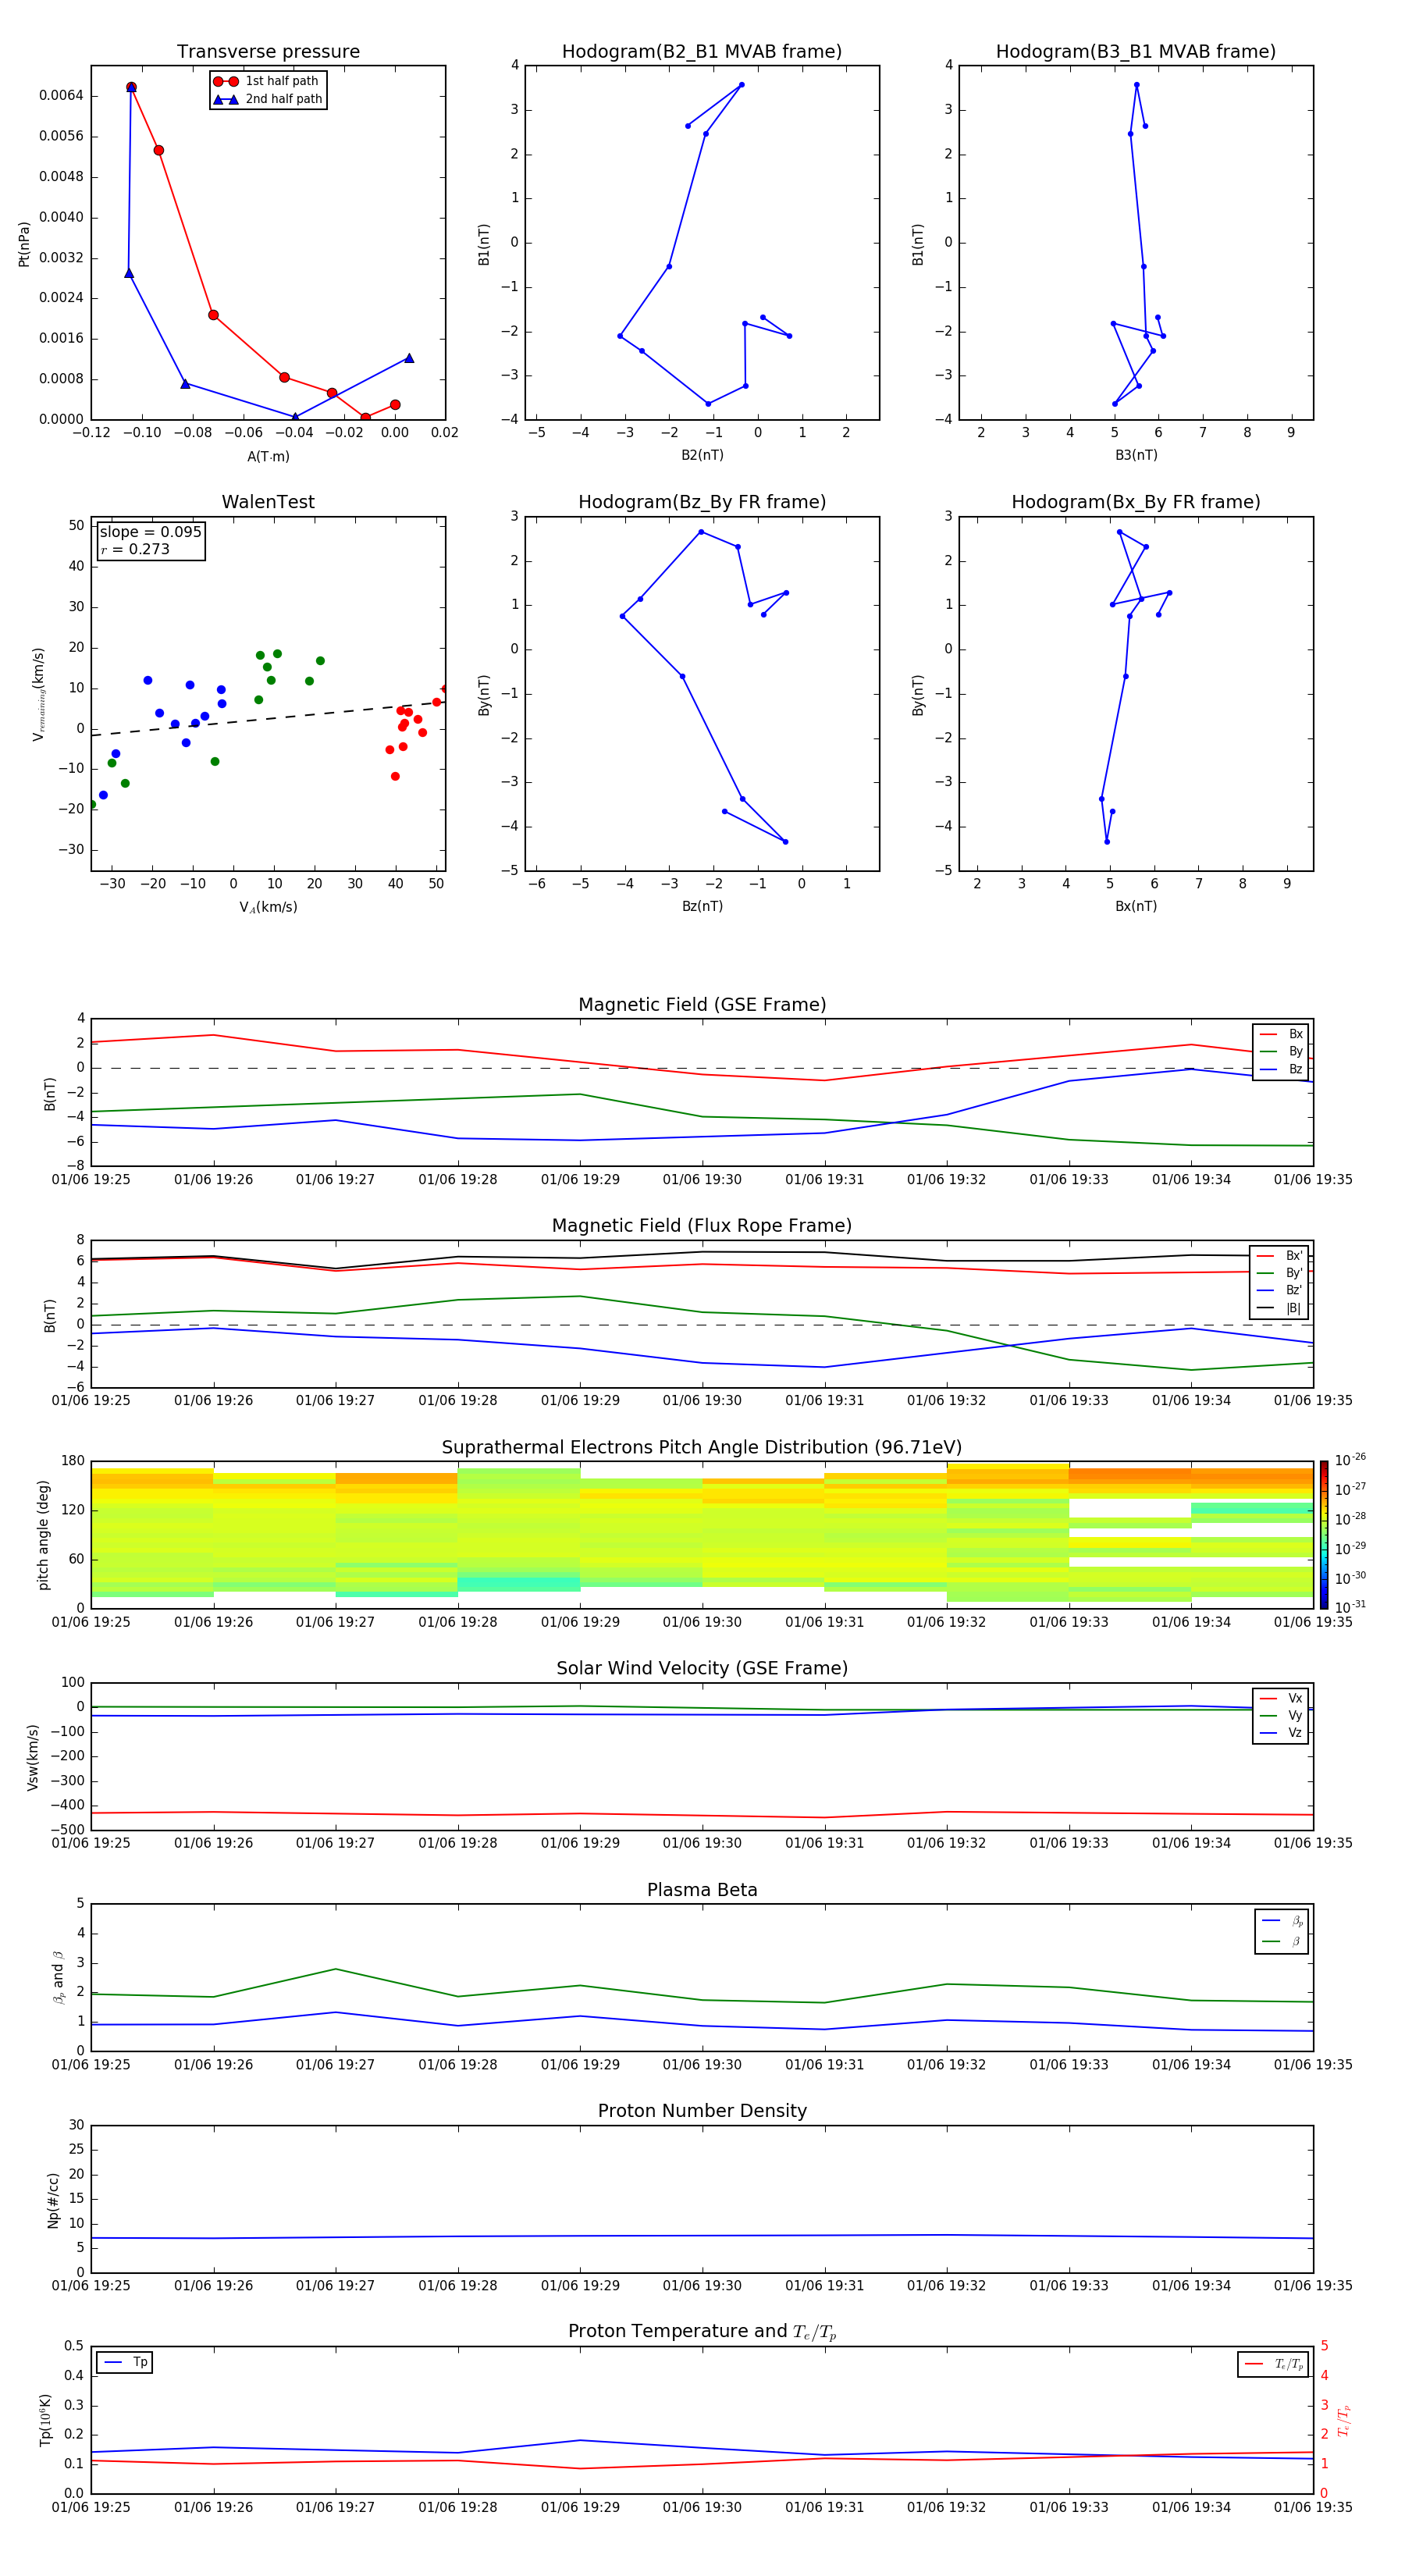This screenshot has height=2576, width=1405.
Task: Select the Vx legend entry
Action: [x=1281, y=1698]
